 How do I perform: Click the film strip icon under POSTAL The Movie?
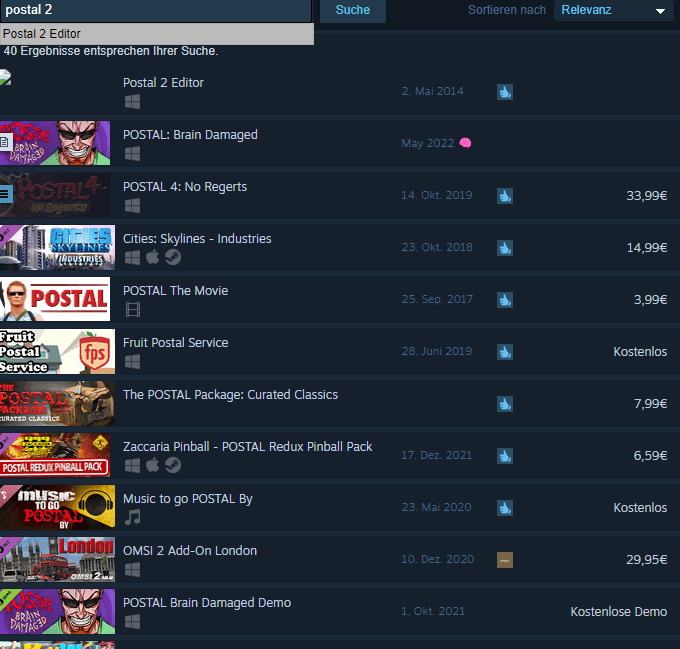(133, 310)
